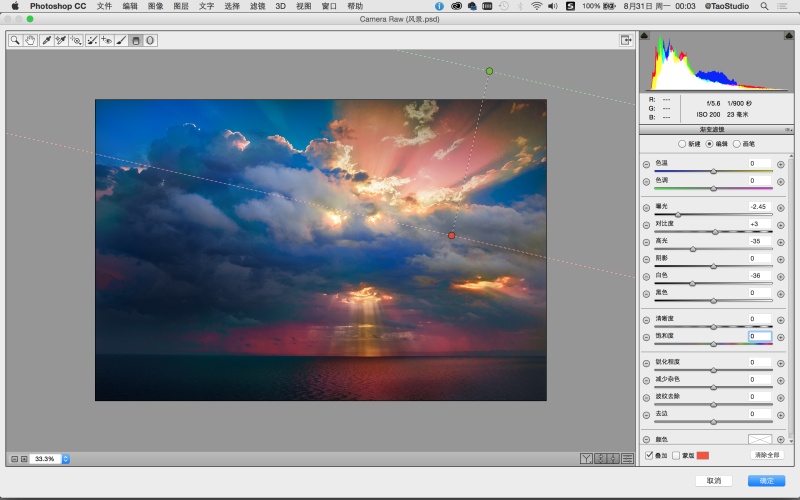This screenshot has height=500, width=800.
Task: Click the green gradient start pin
Action: (x=489, y=71)
